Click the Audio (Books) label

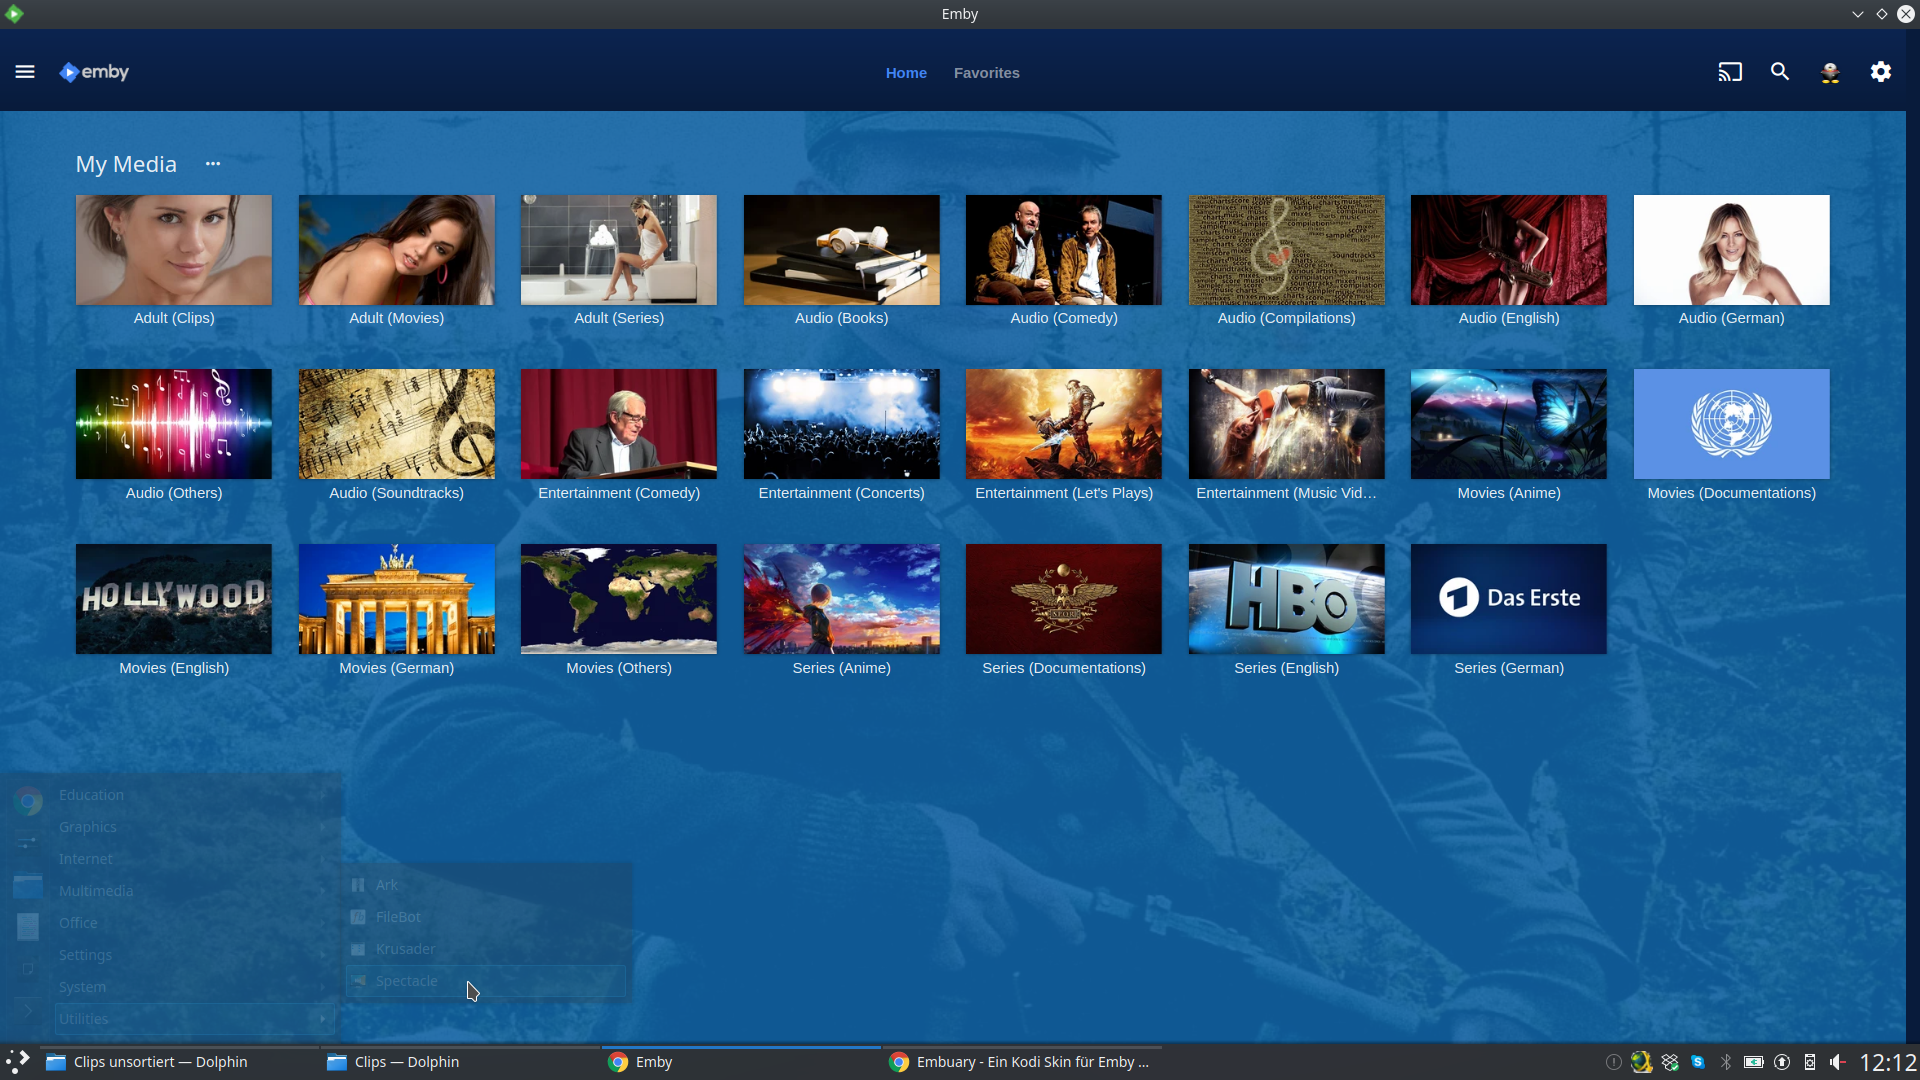(x=841, y=318)
